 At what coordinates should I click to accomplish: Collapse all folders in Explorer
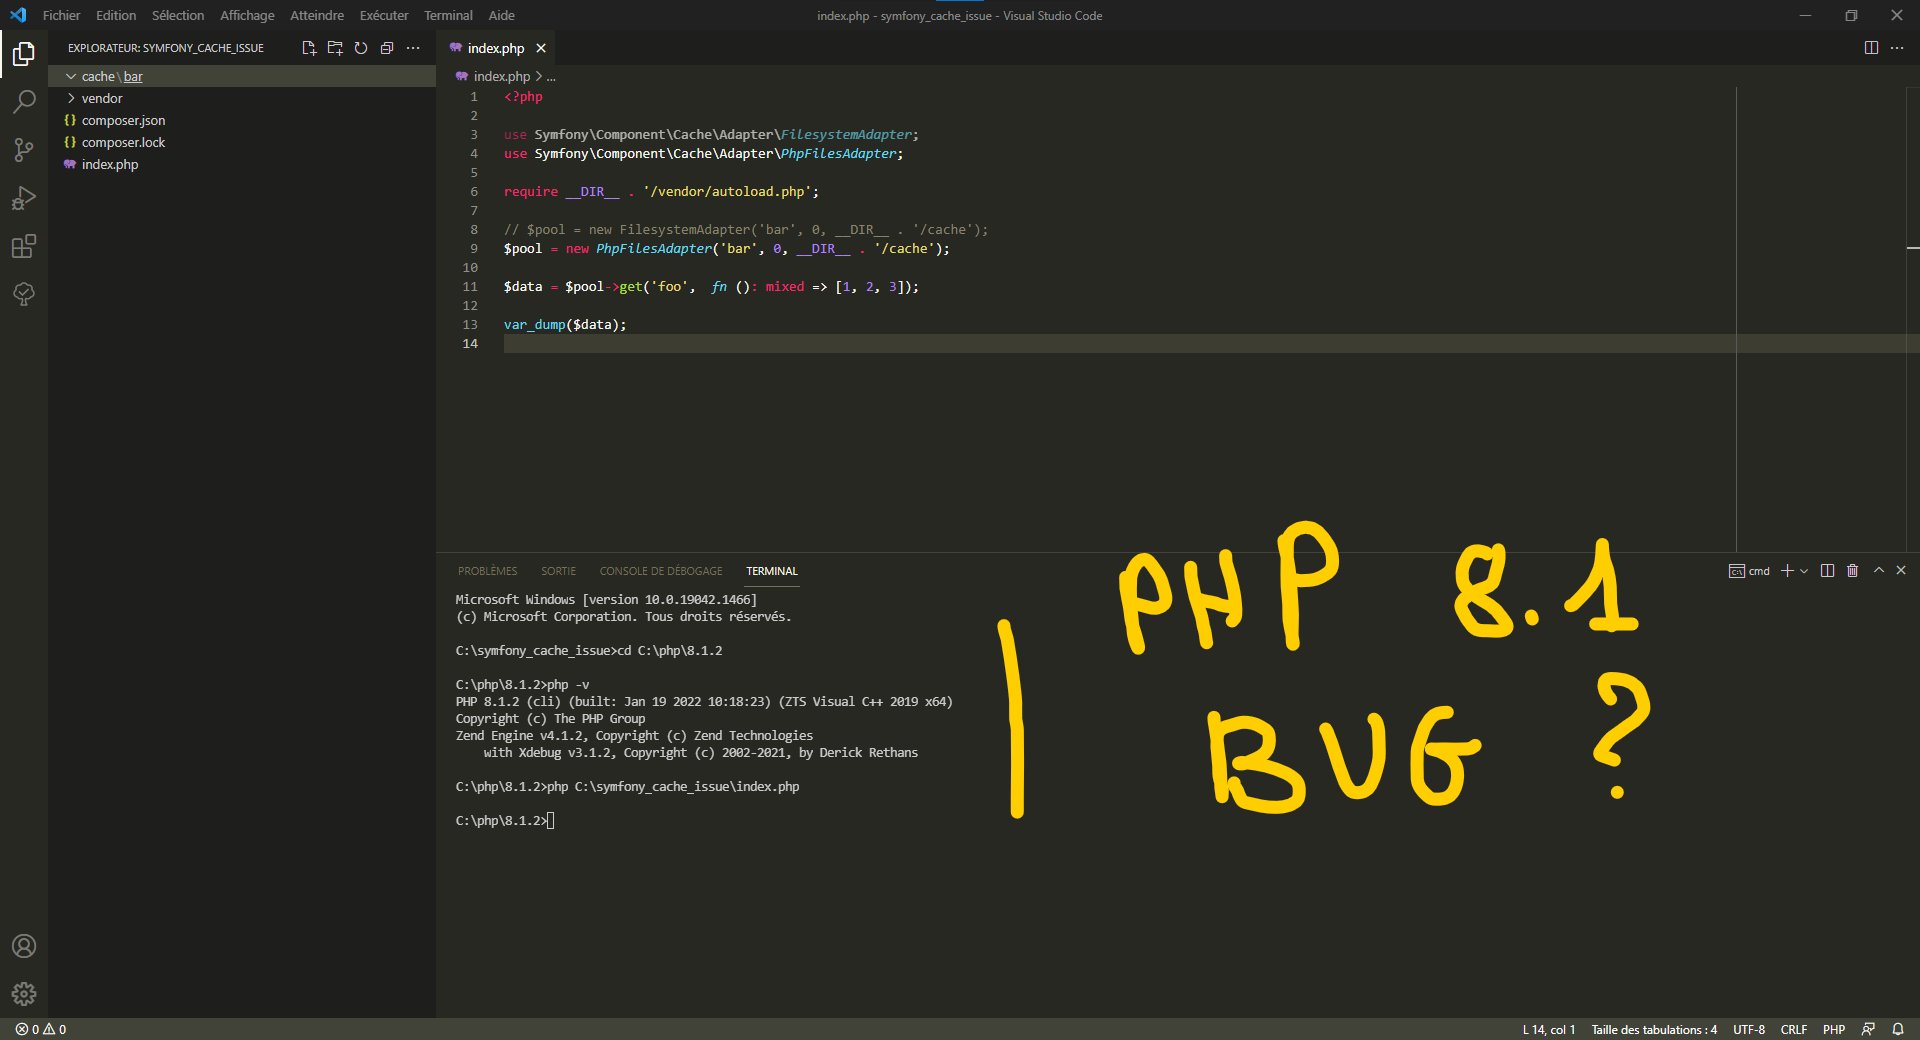387,48
